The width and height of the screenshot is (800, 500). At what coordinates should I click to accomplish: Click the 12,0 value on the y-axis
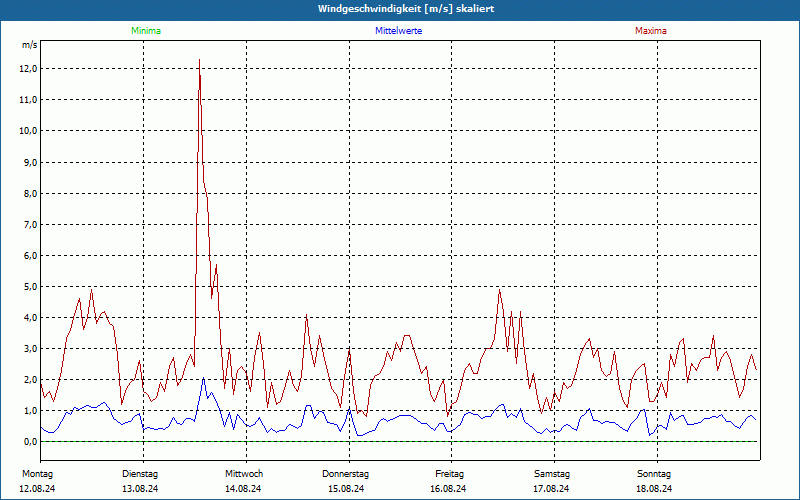28,69
